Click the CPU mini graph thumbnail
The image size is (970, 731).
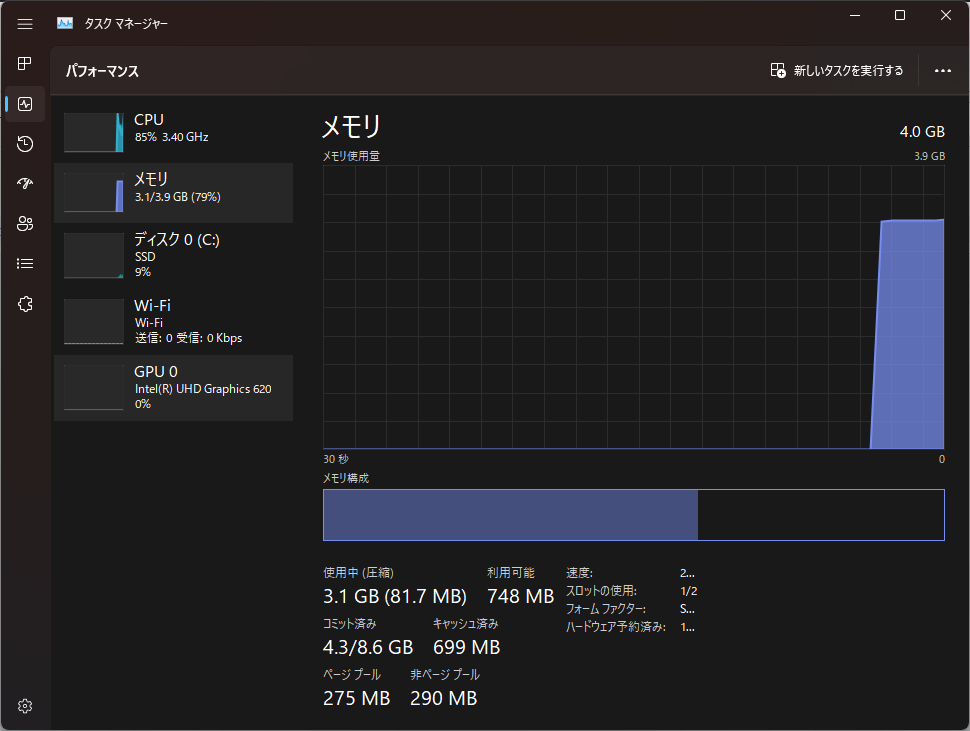94,132
